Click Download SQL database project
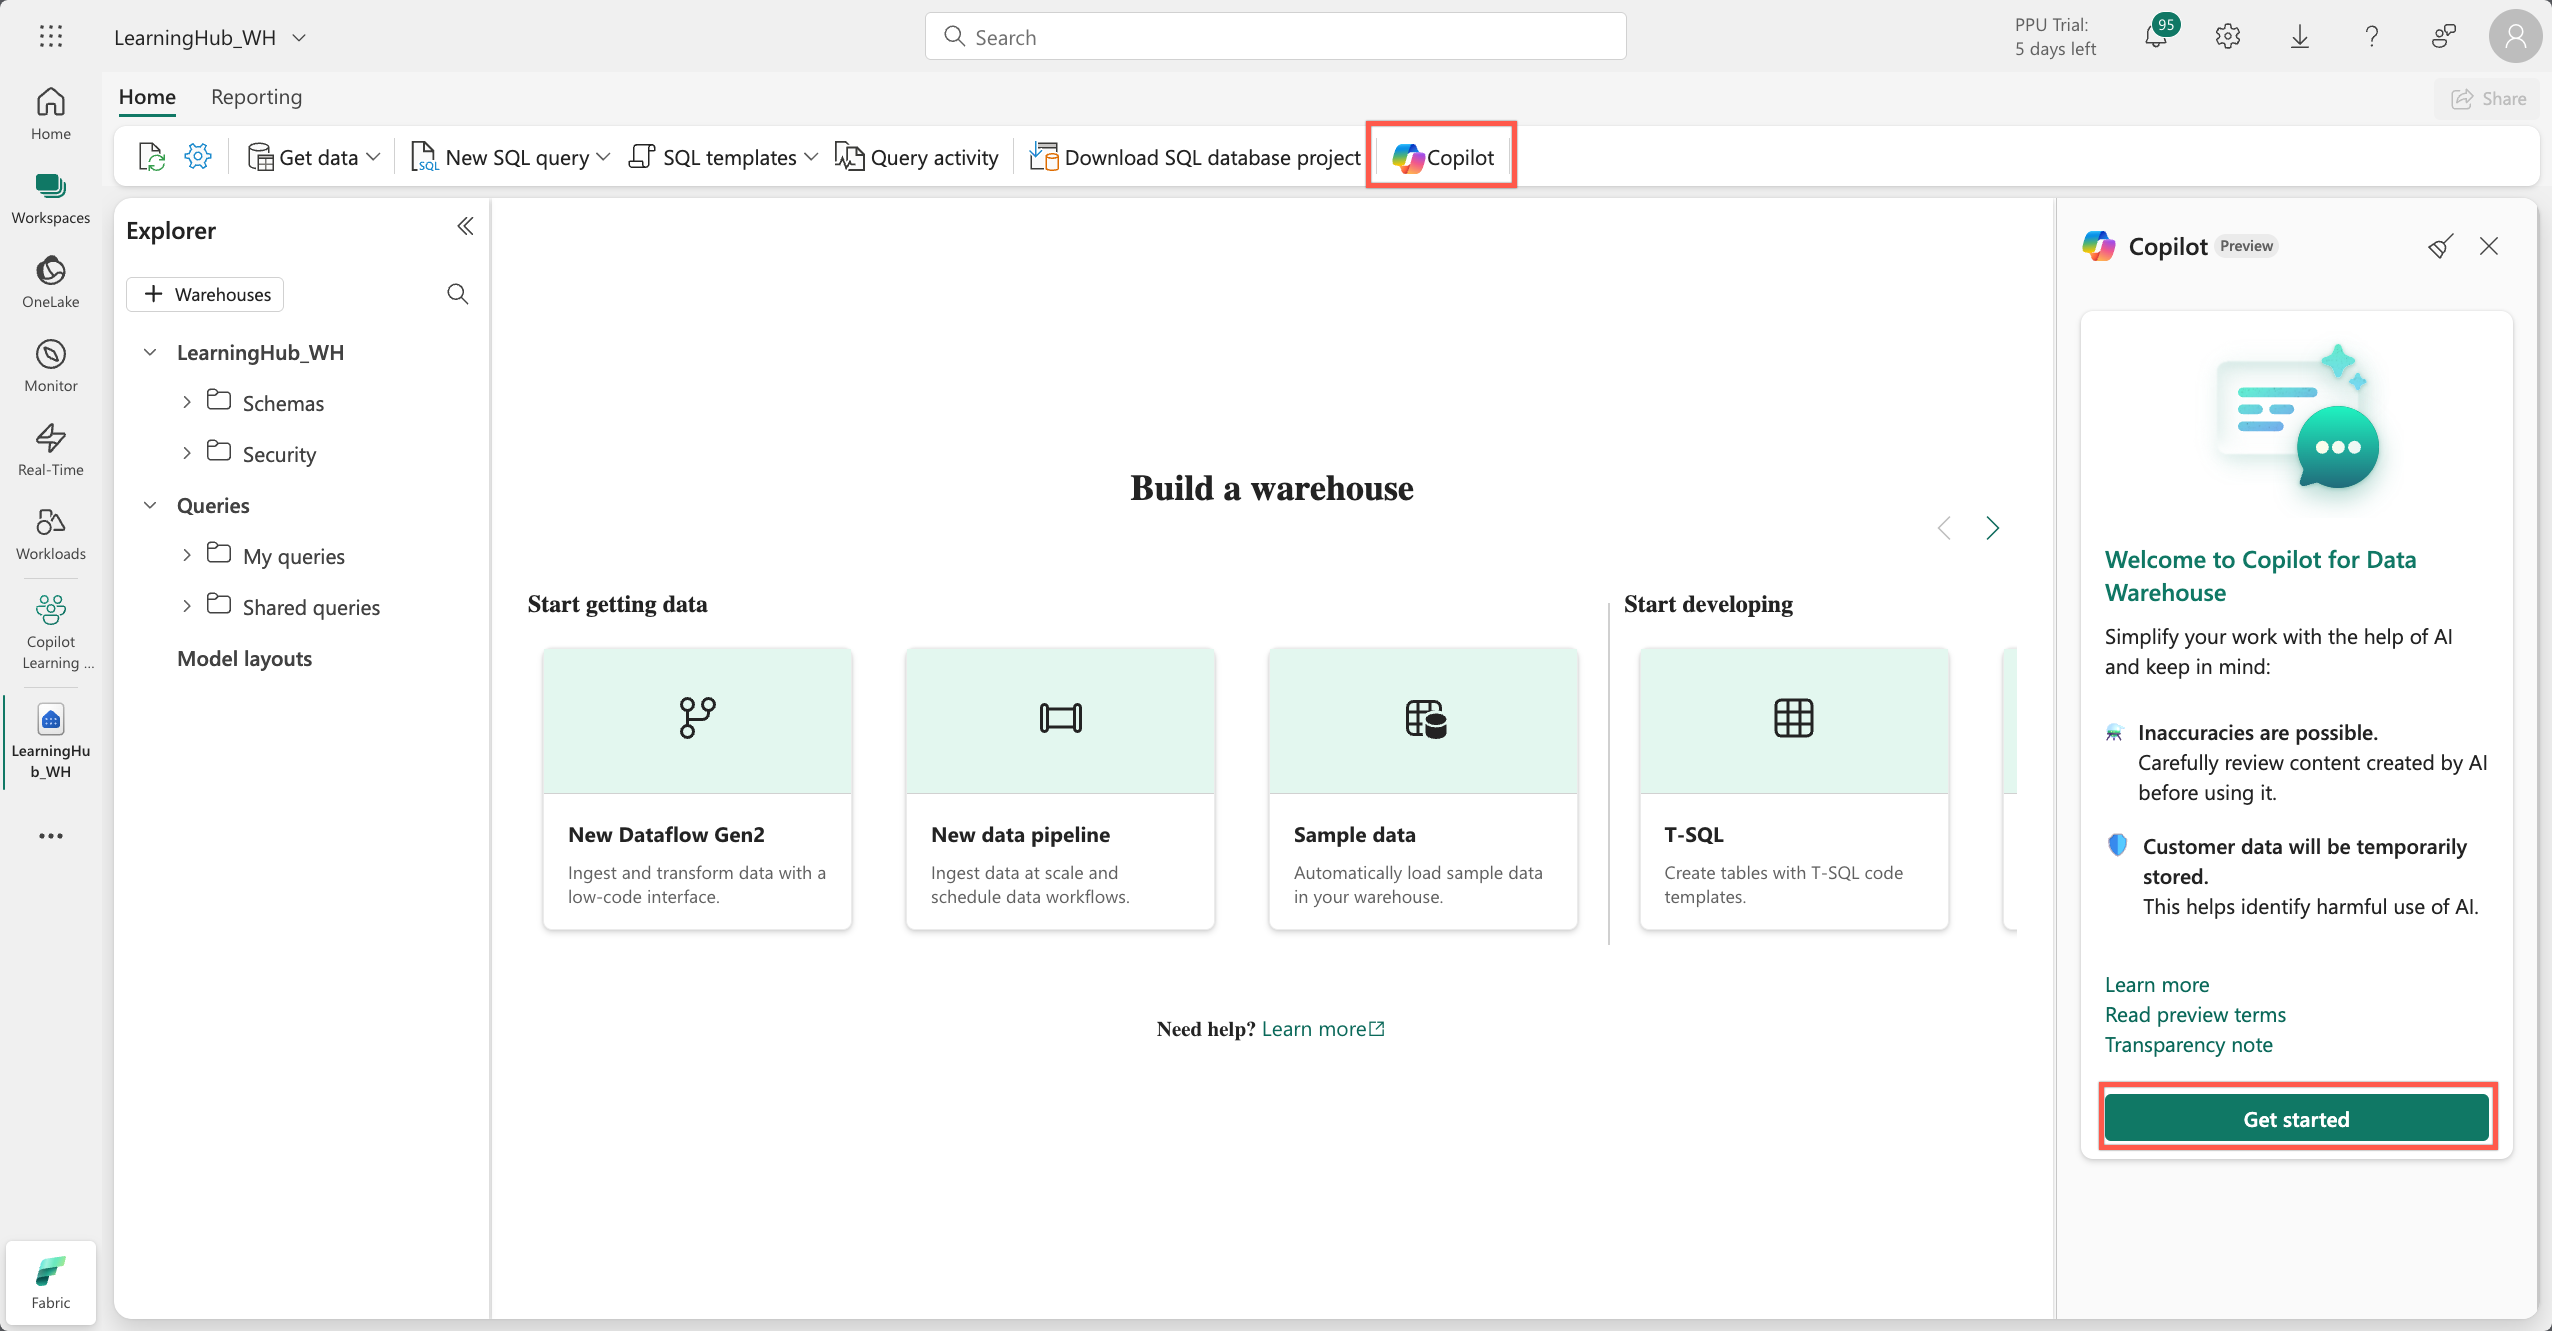 point(1195,157)
